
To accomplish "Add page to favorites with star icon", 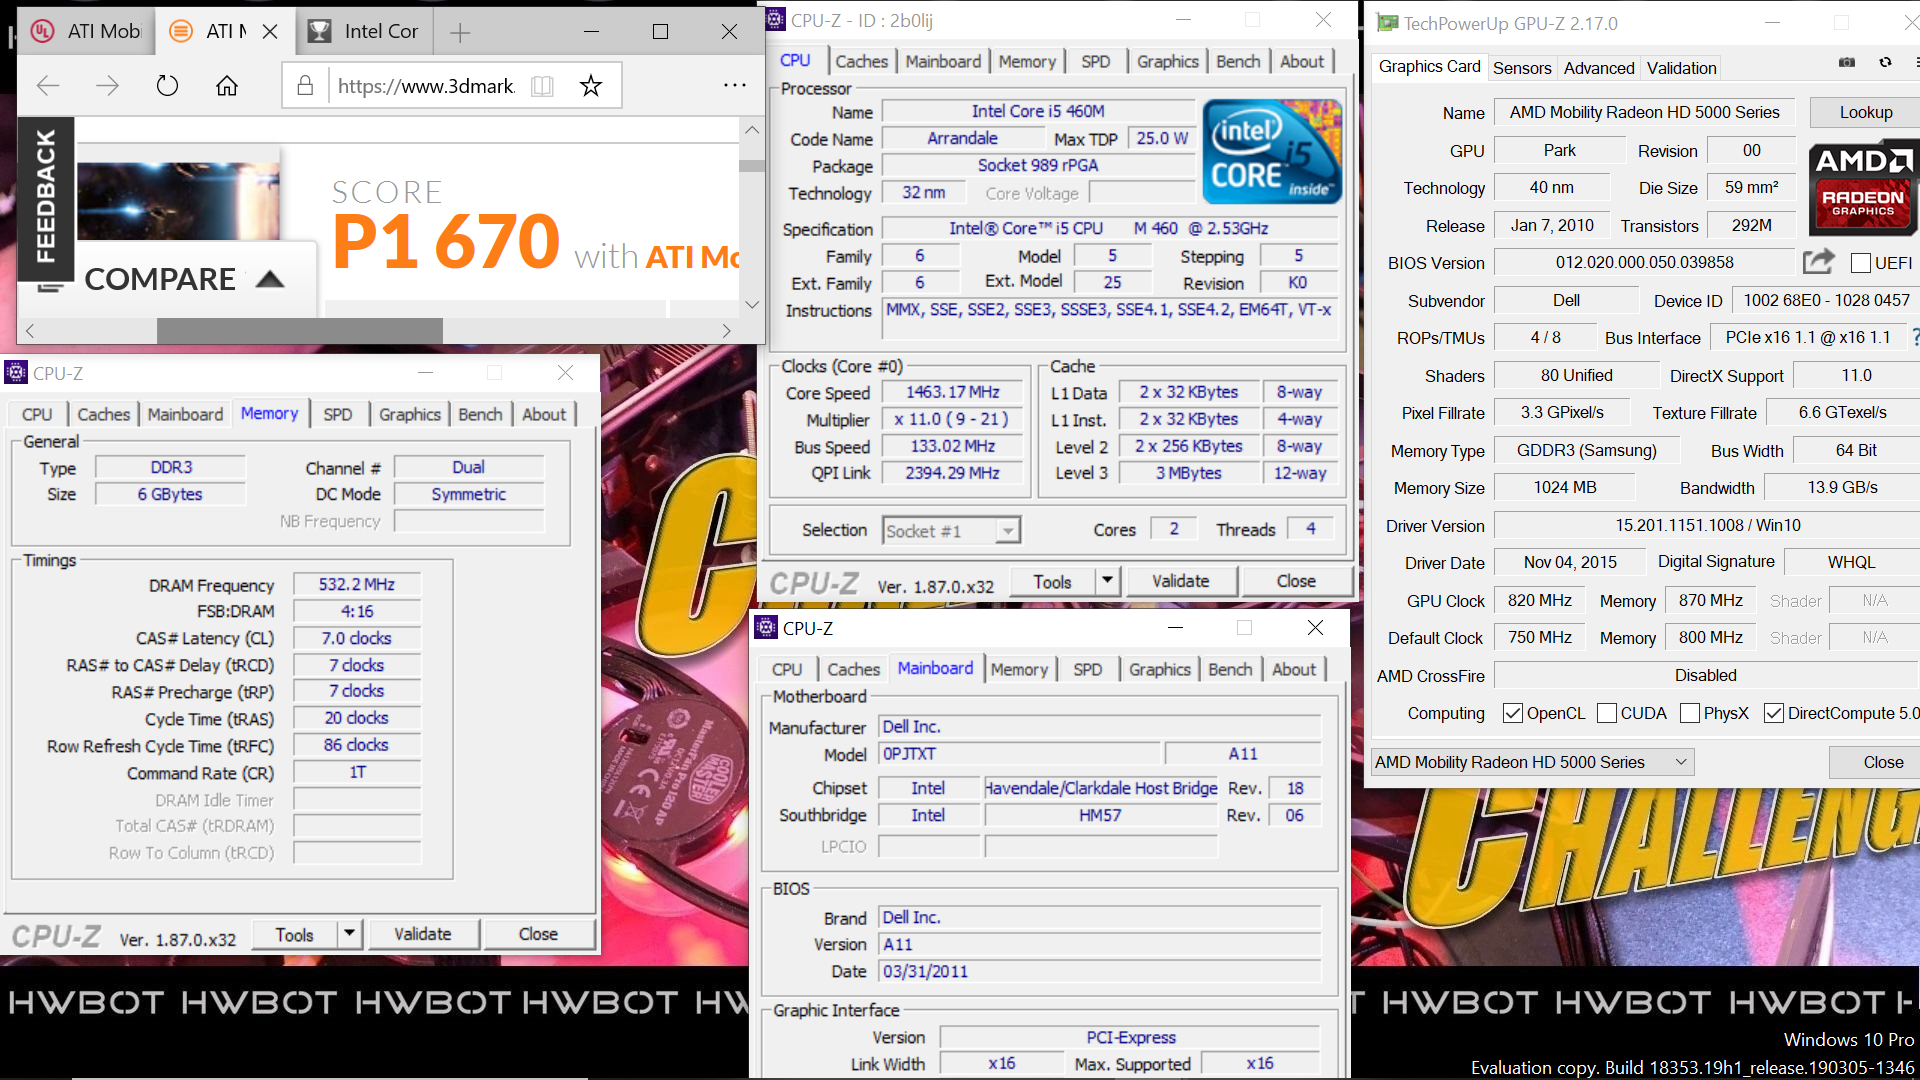I will (591, 86).
